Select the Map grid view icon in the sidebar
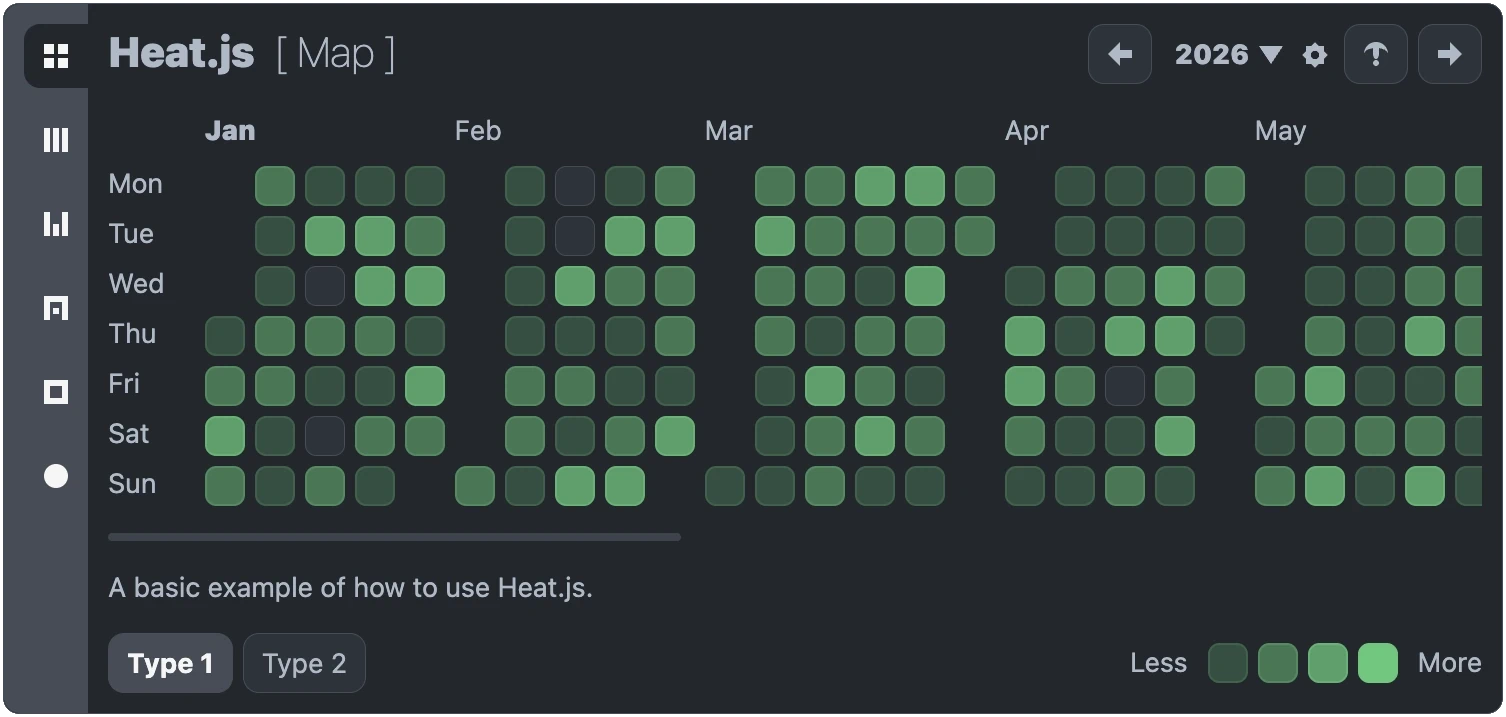 coord(55,55)
